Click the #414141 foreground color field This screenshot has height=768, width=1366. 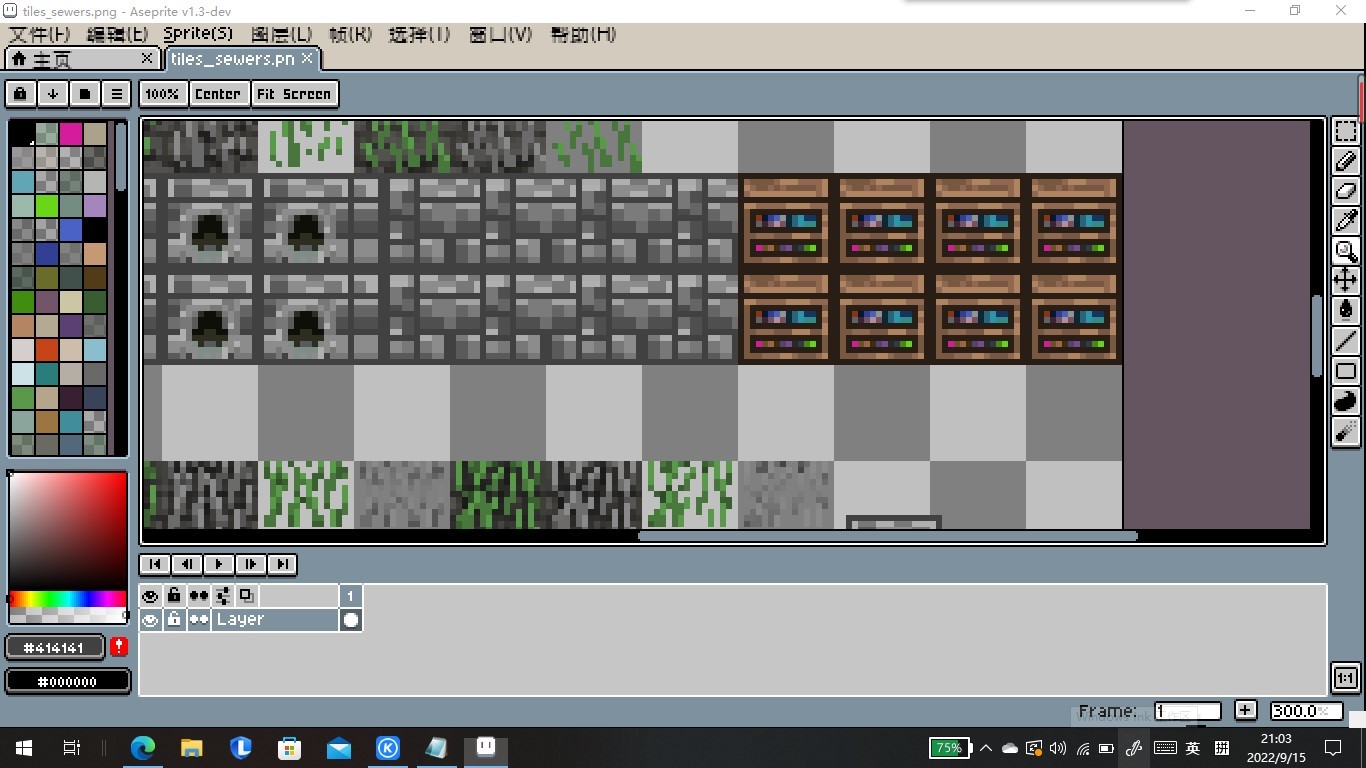(x=56, y=647)
